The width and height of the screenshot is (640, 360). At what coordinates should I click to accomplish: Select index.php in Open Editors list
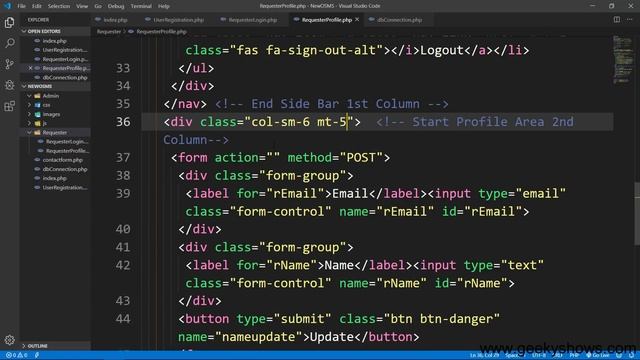(x=55, y=41)
